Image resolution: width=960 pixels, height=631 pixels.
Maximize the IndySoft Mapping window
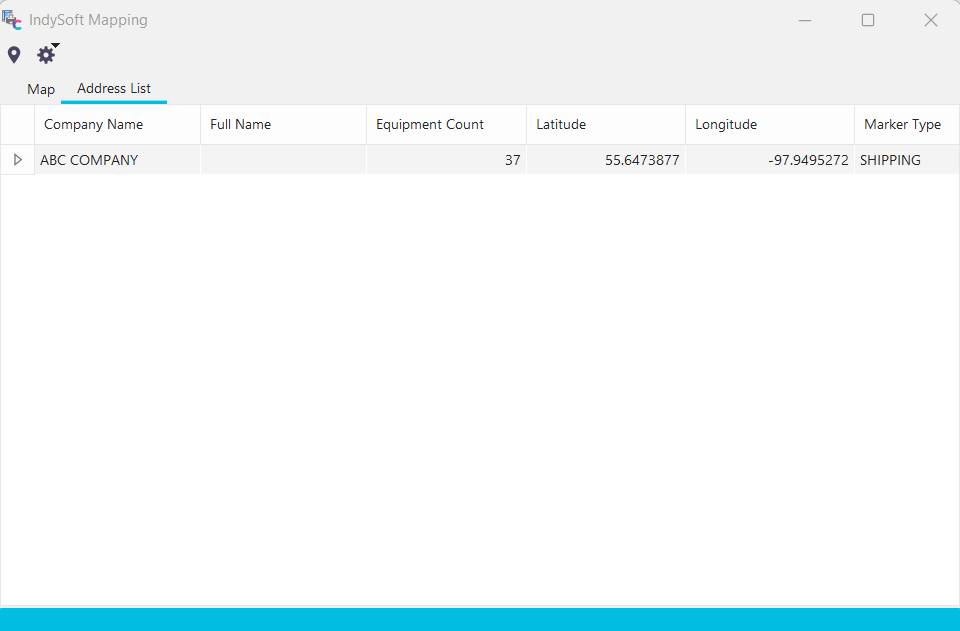(868, 20)
